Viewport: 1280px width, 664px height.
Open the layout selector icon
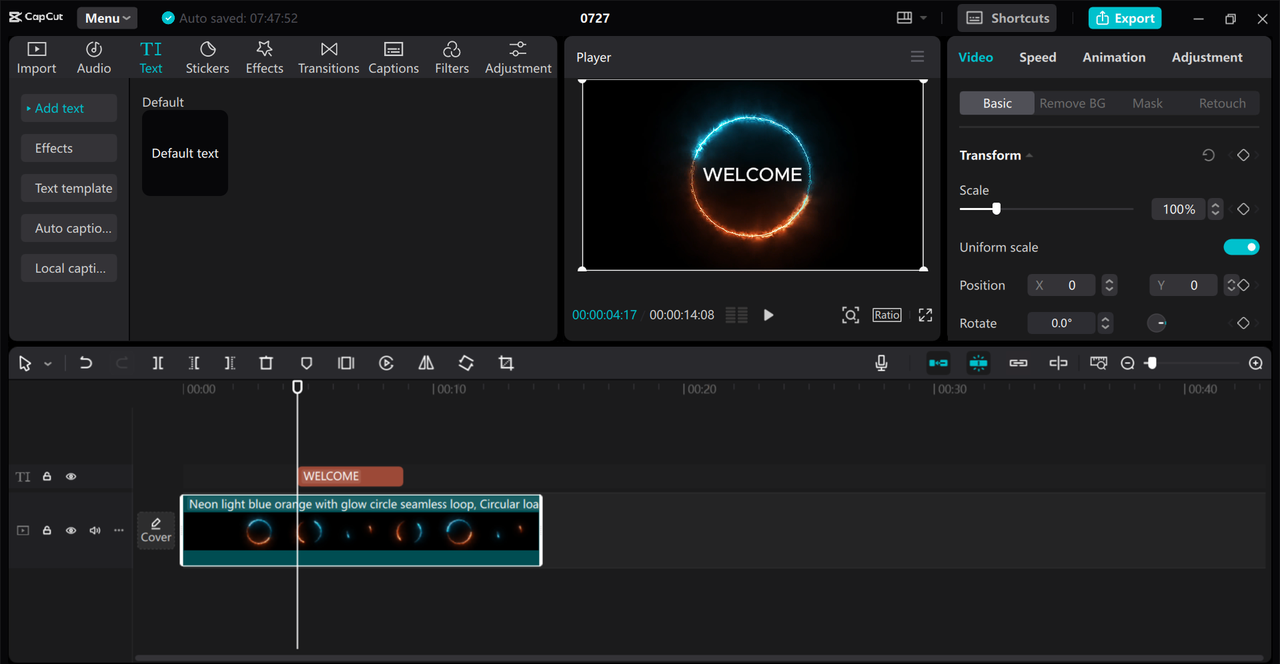(x=904, y=18)
